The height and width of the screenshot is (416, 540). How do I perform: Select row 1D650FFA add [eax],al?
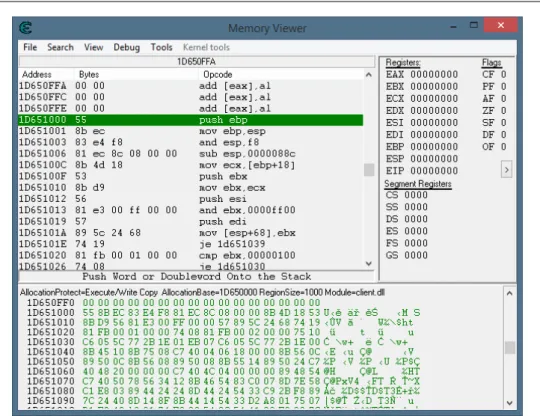(191, 86)
